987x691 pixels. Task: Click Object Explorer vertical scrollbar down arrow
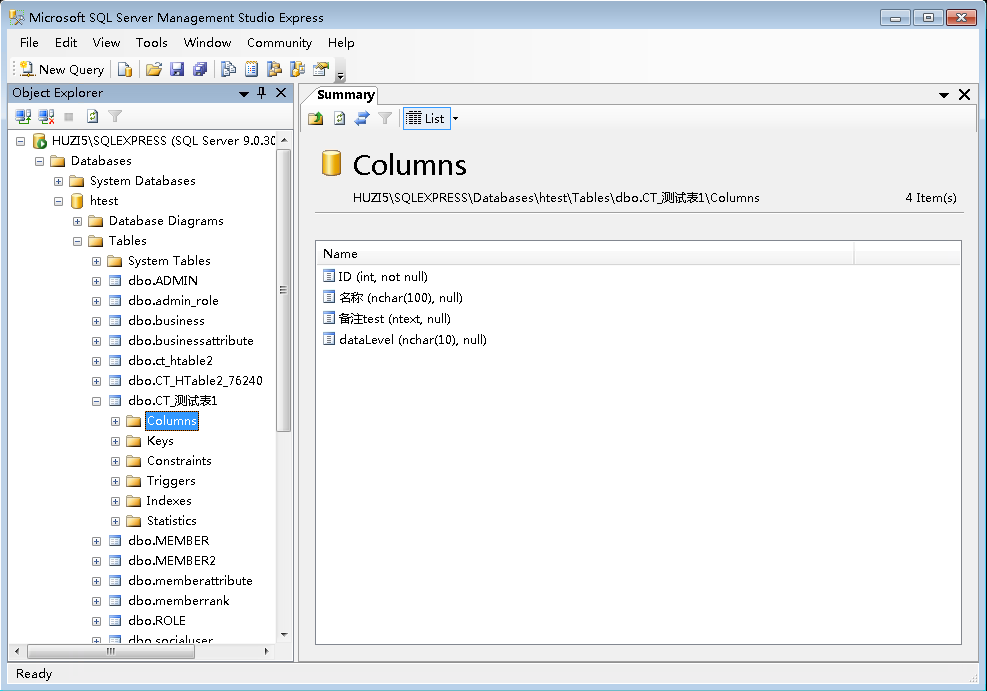pos(284,634)
